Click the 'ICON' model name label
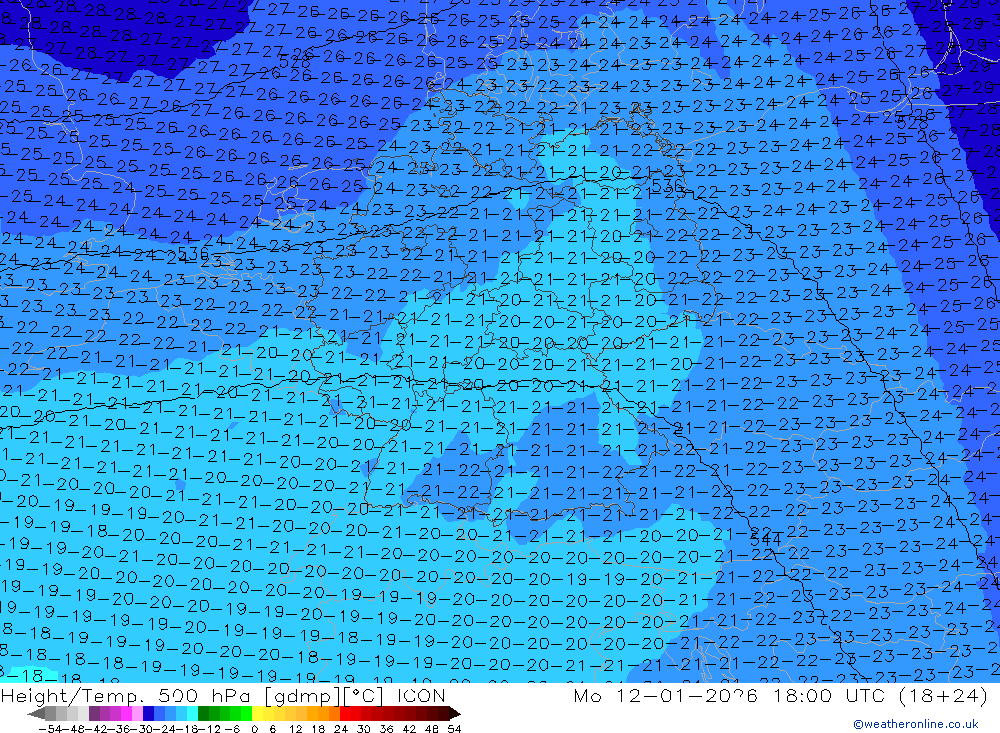This screenshot has height=733, width=1000. pyautogui.click(x=421, y=695)
